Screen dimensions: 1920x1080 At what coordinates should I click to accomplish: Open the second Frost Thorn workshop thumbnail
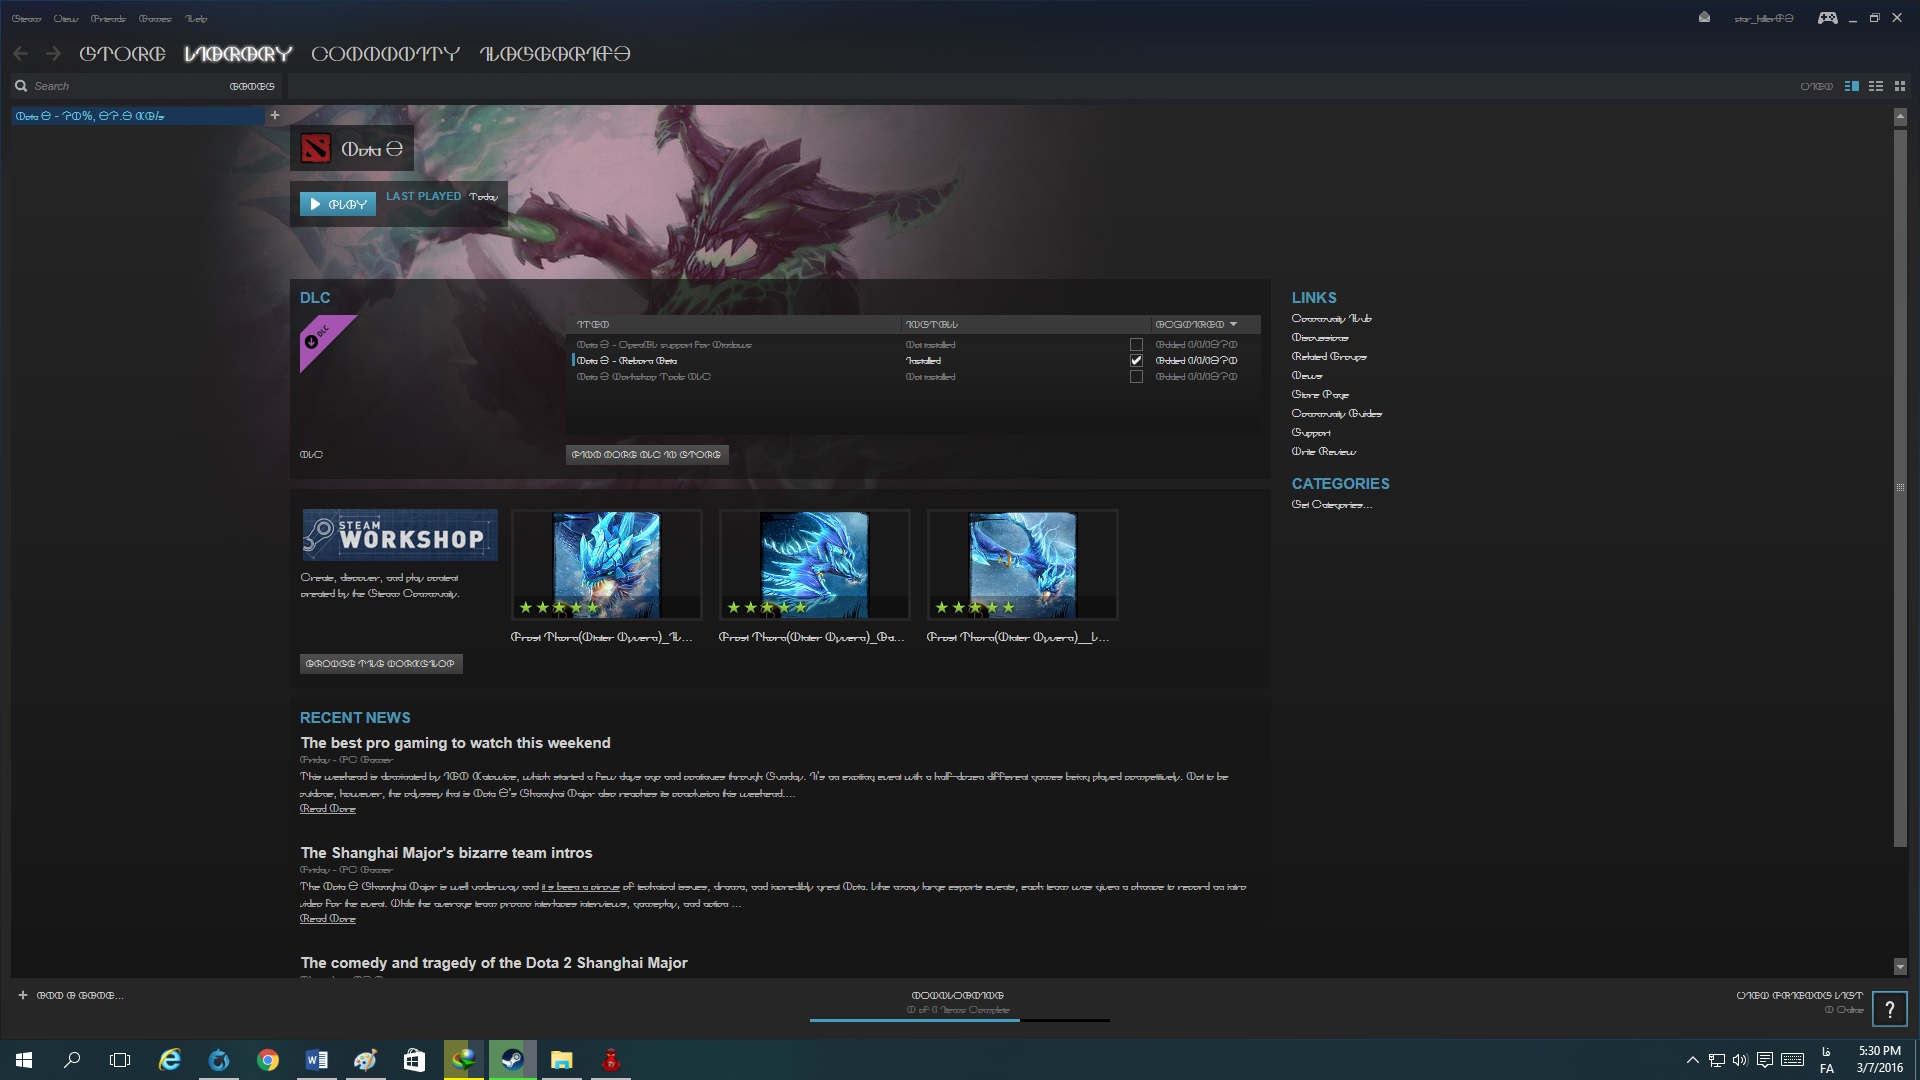pyautogui.click(x=814, y=565)
